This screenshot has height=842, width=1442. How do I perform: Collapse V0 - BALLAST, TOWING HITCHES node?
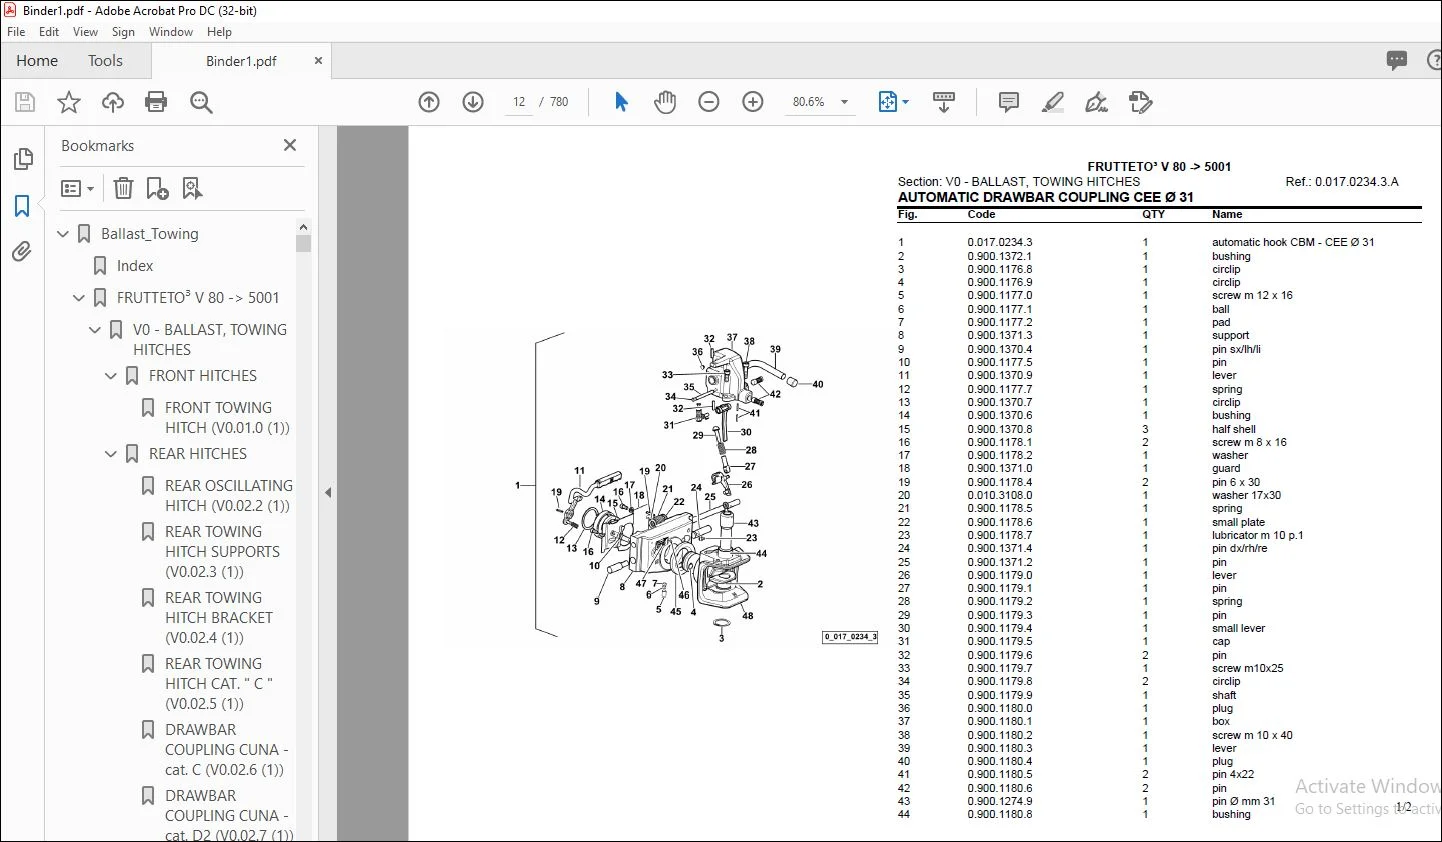click(95, 330)
